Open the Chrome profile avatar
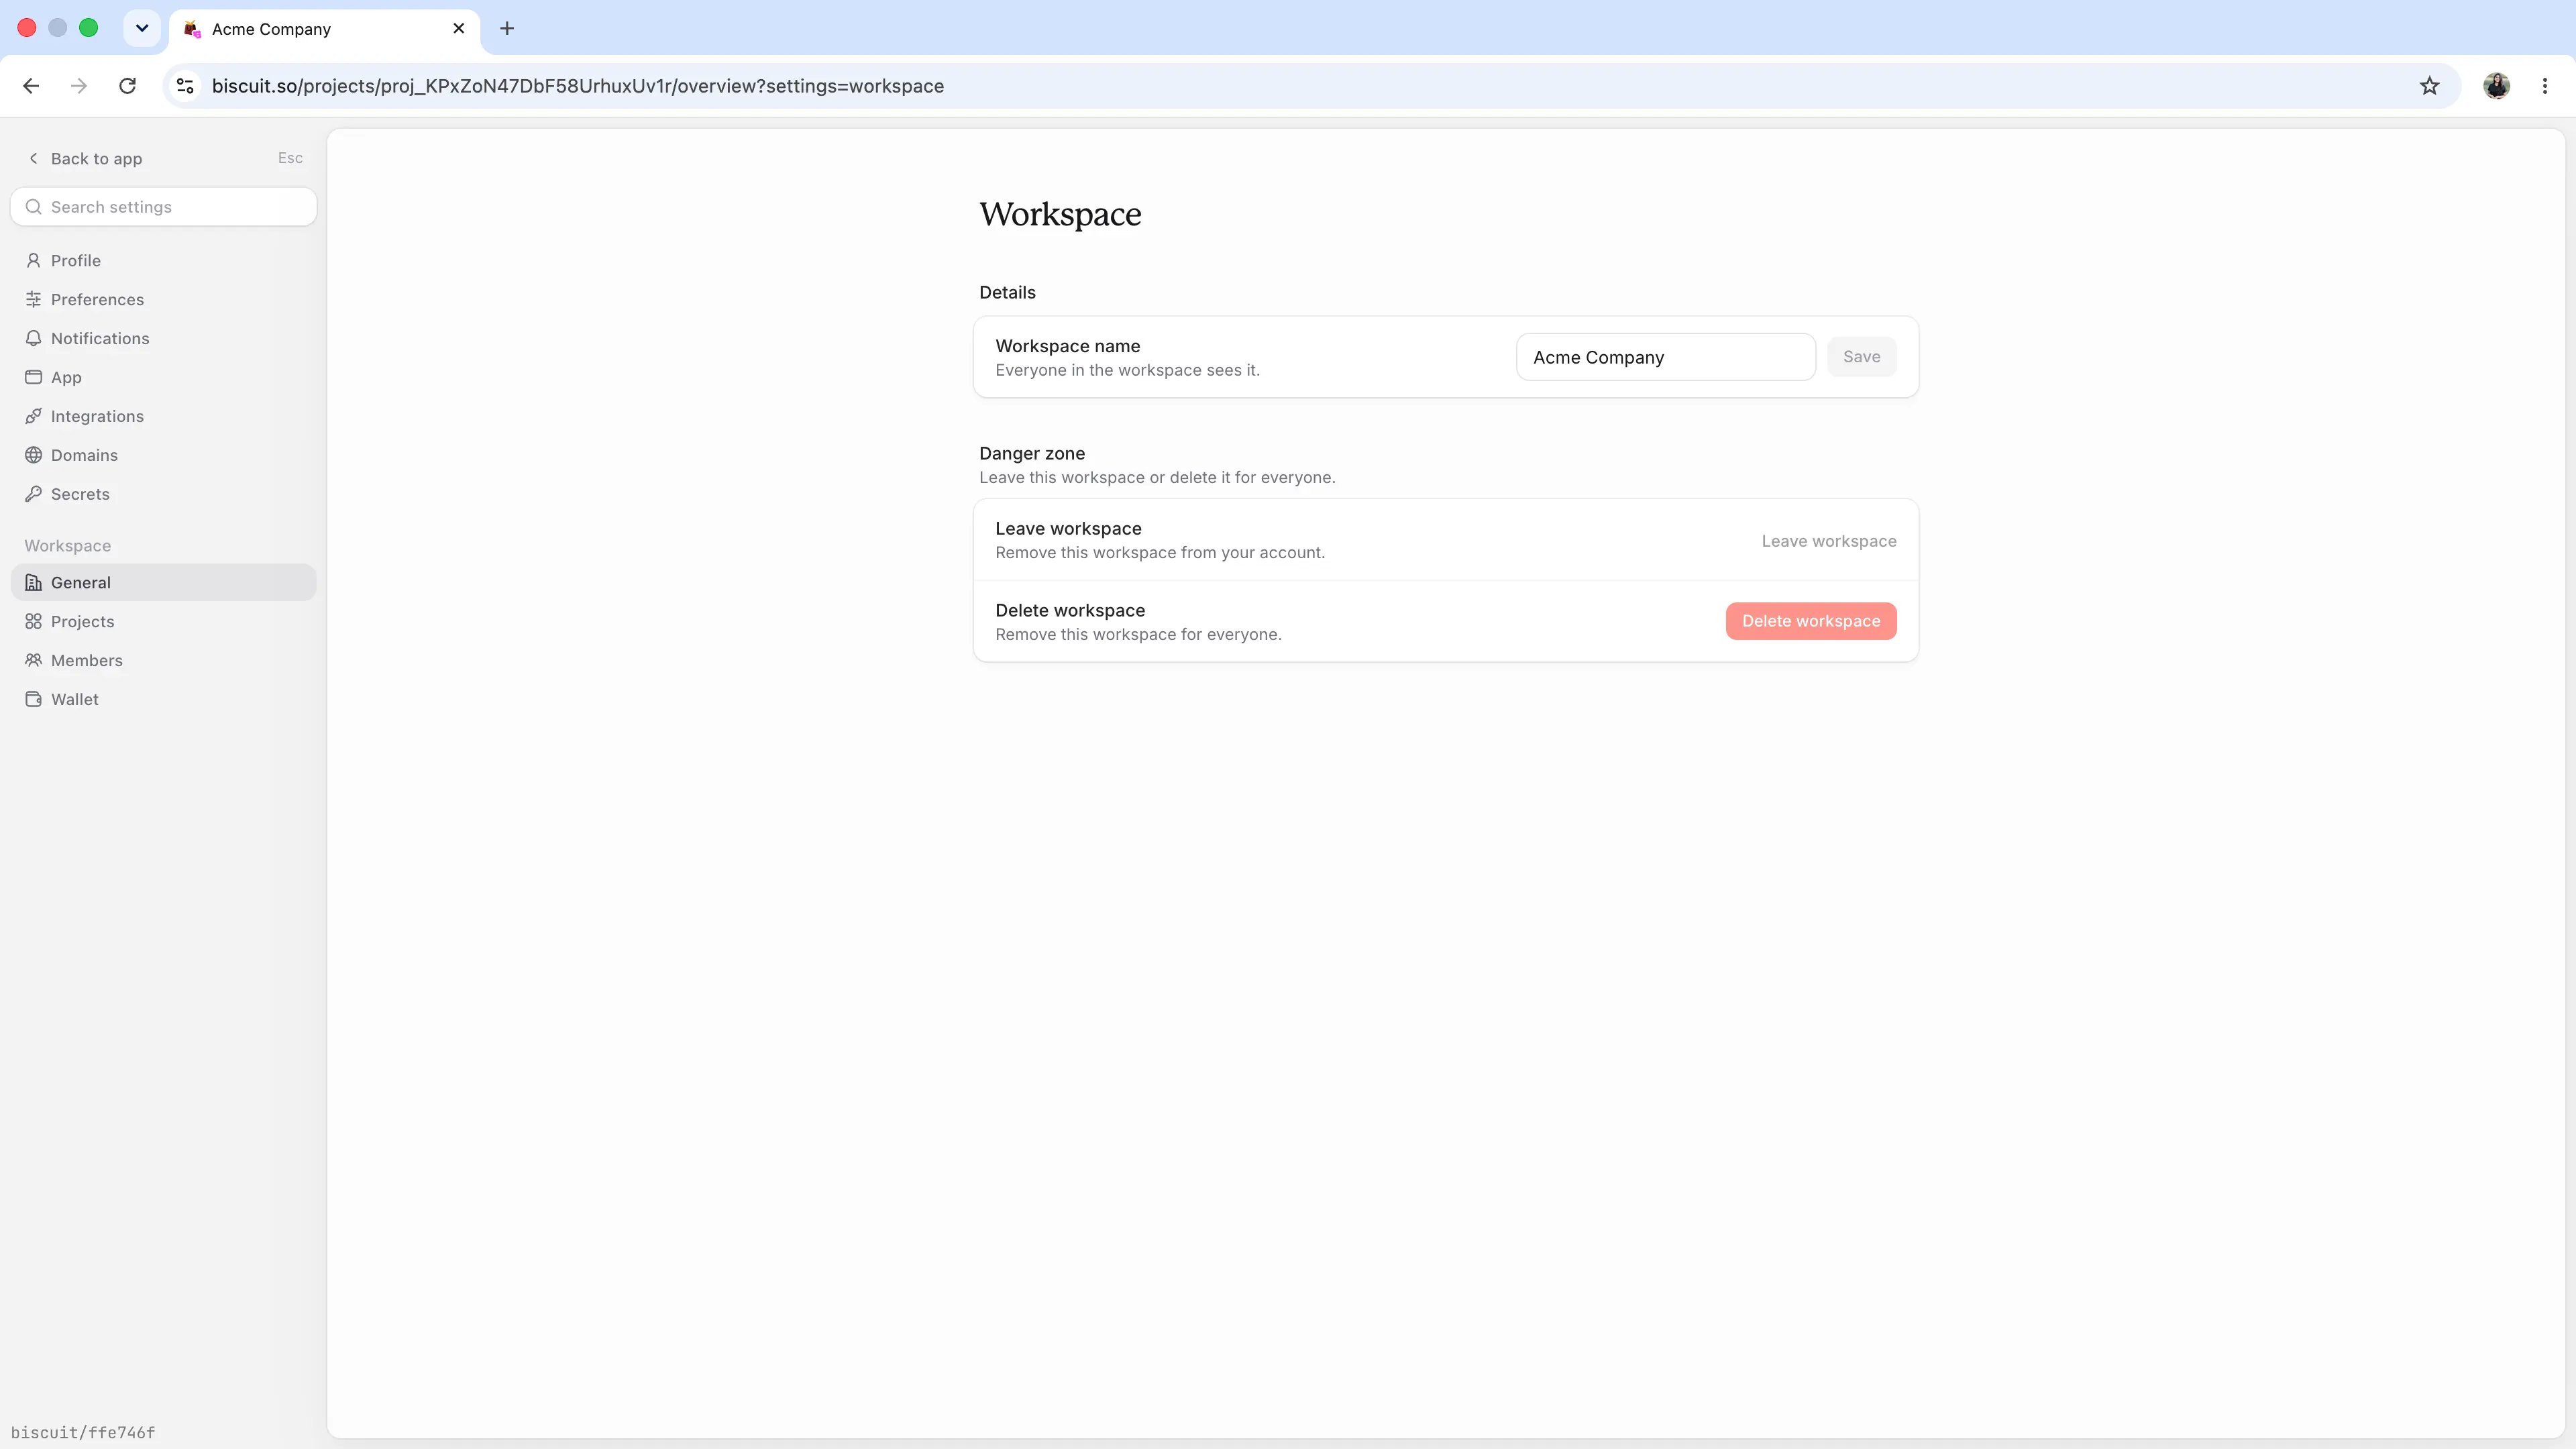 2497,86
